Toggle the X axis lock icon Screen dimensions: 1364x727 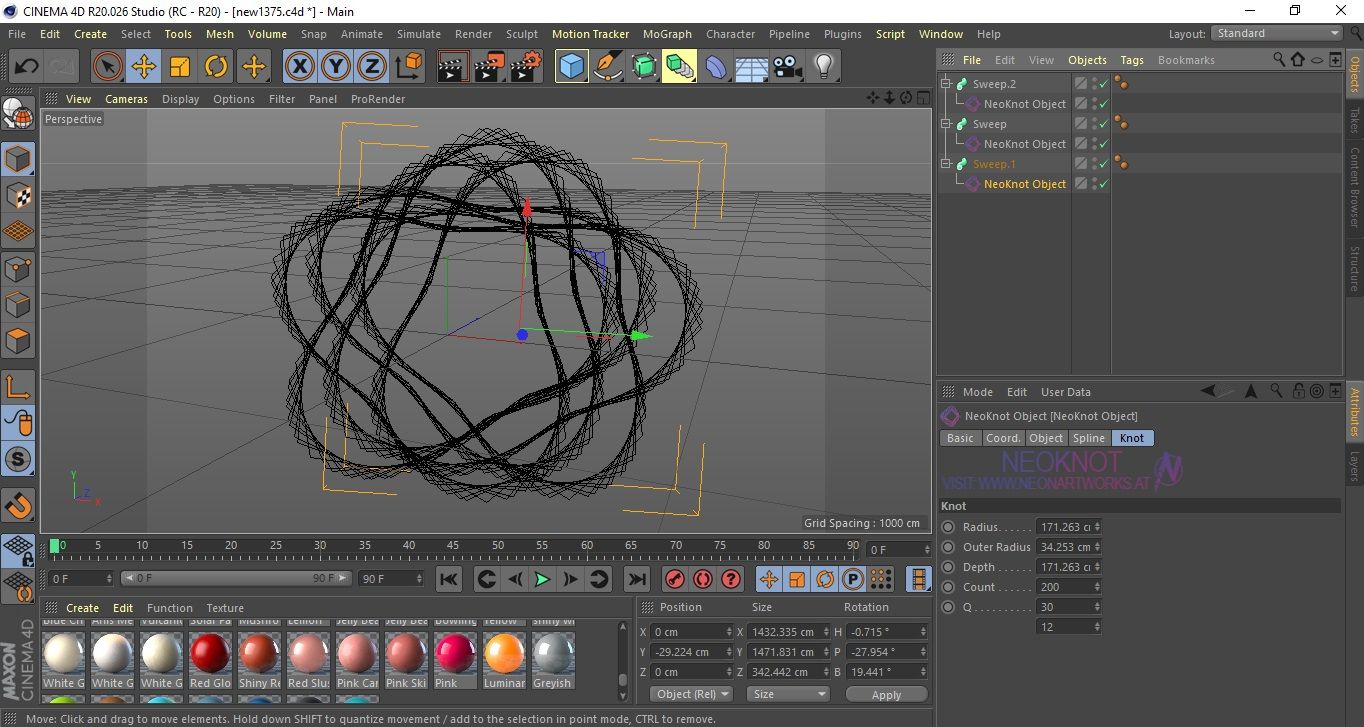[x=299, y=67]
